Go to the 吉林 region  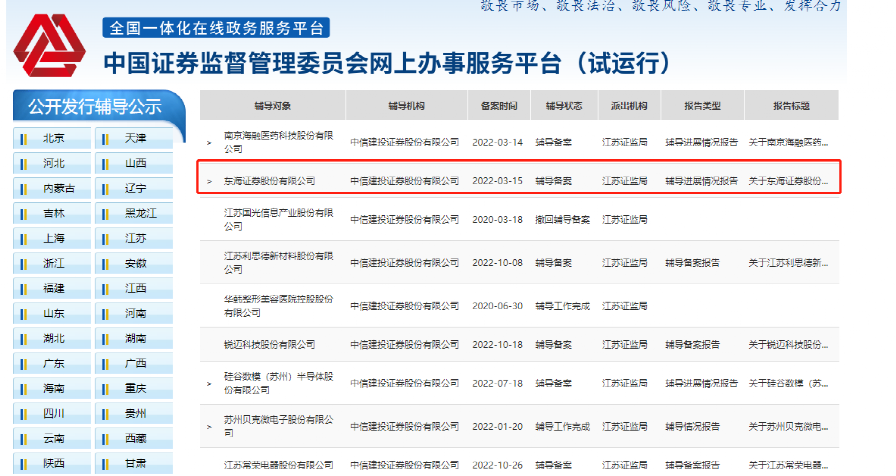point(52,214)
